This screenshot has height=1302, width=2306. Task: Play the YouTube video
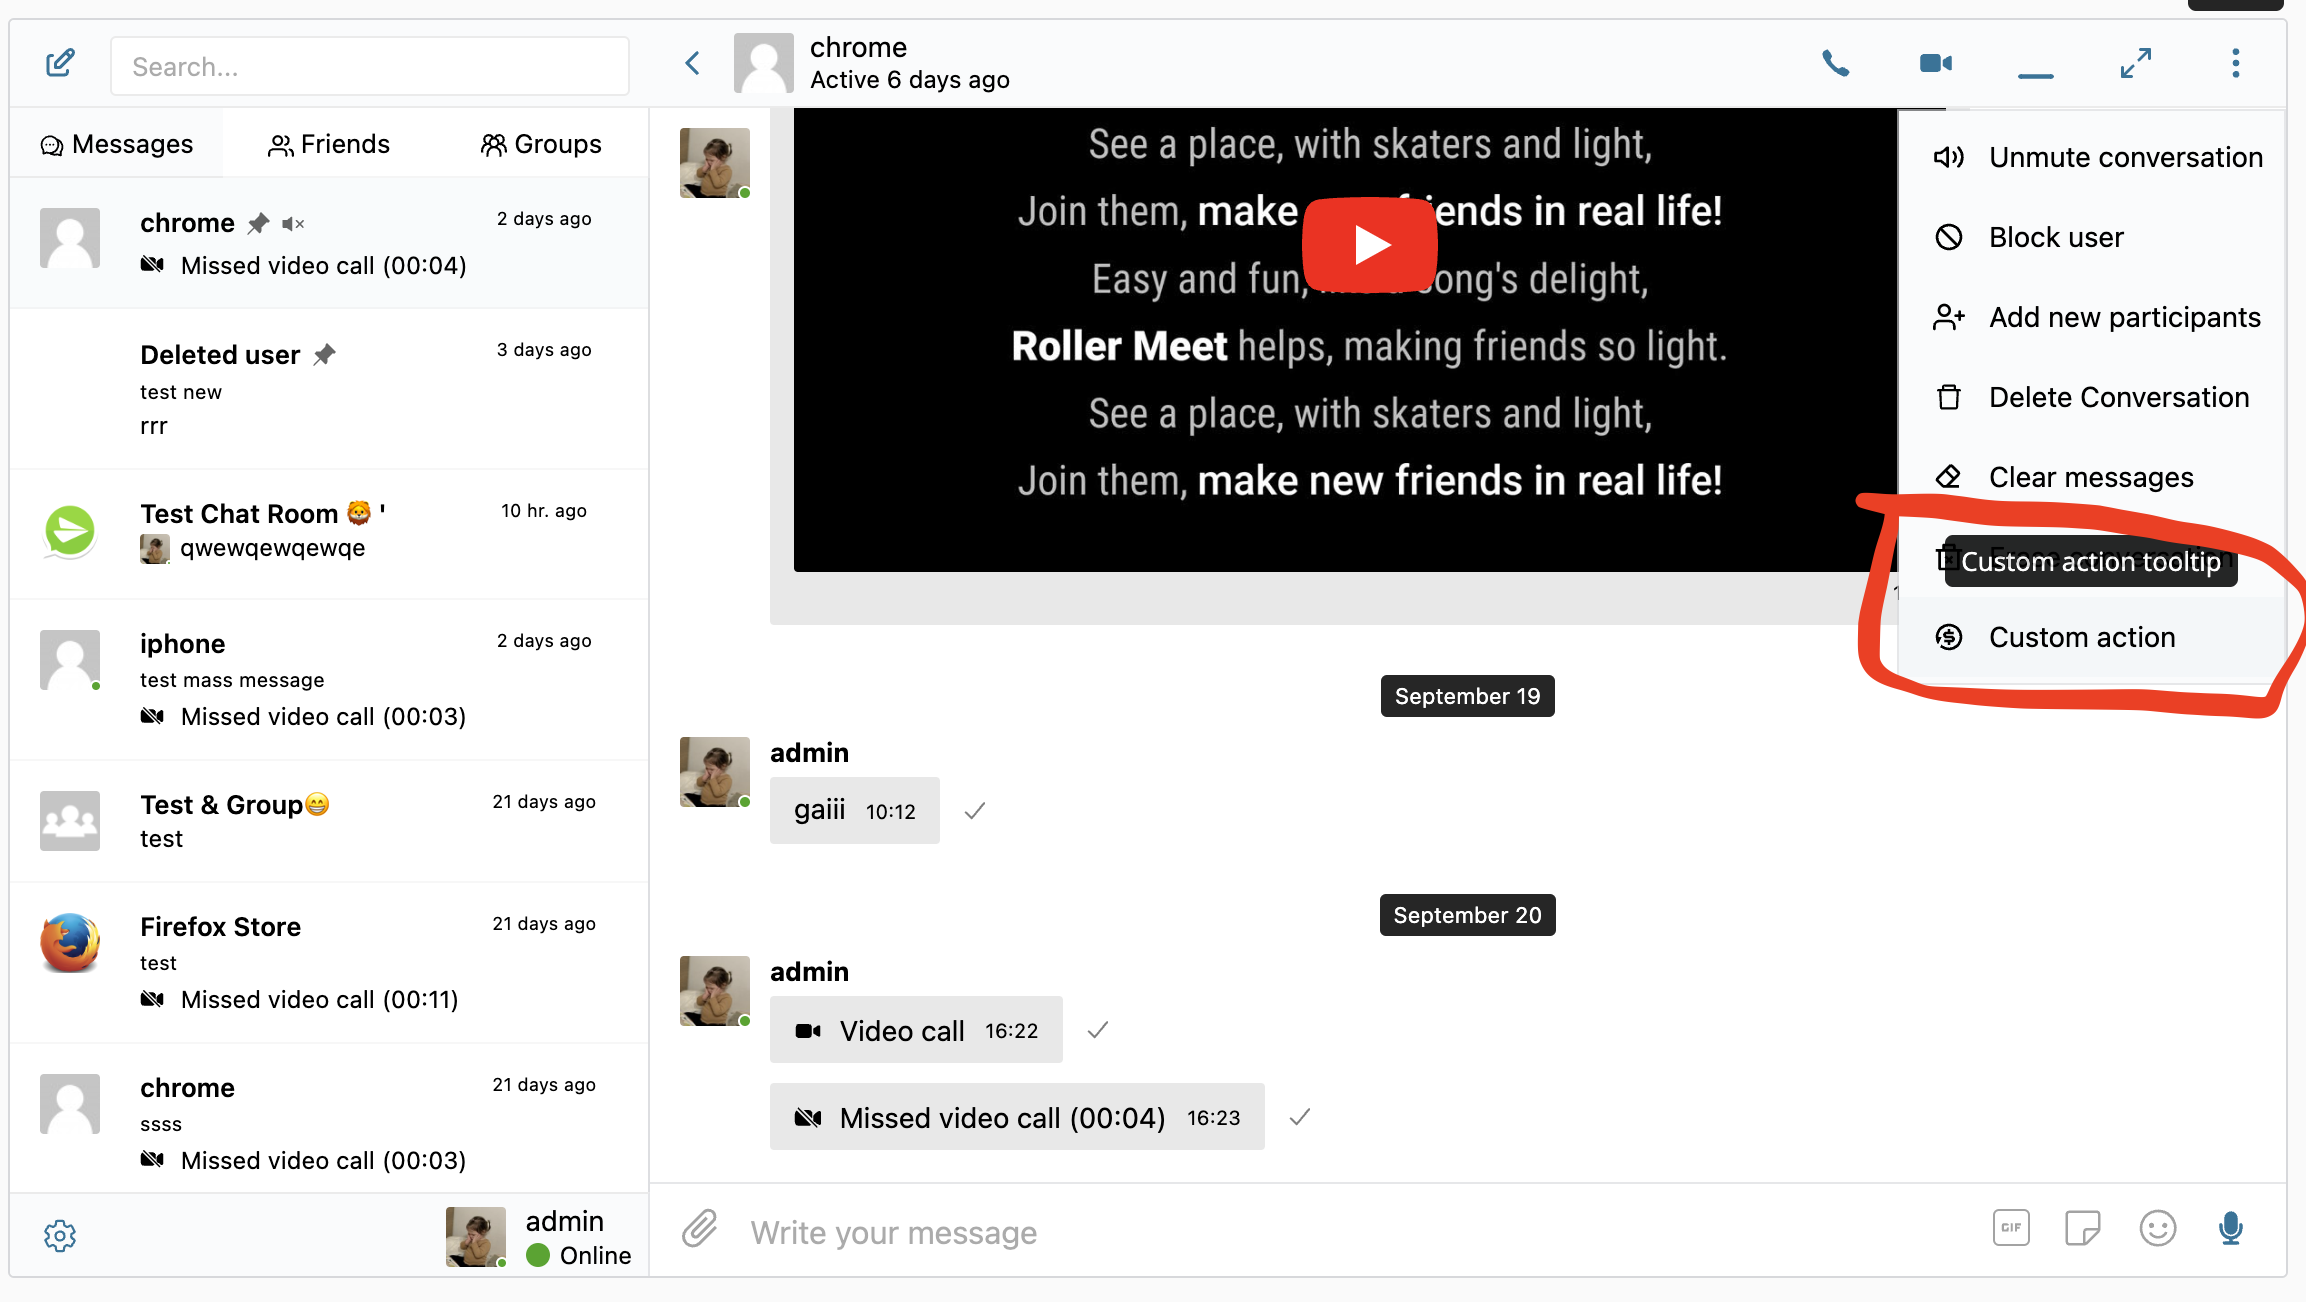(1369, 245)
